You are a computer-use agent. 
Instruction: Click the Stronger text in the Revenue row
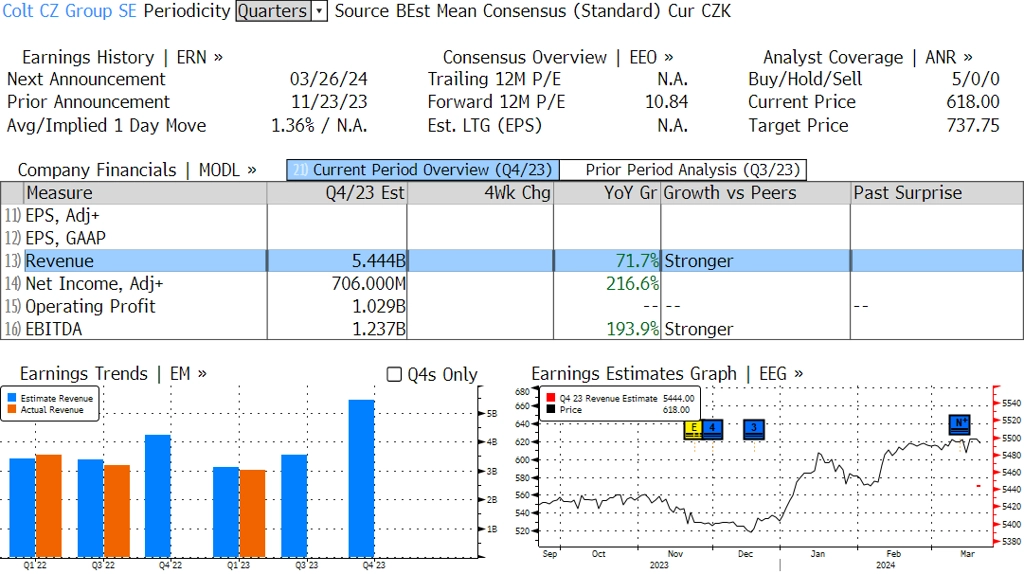click(699, 261)
